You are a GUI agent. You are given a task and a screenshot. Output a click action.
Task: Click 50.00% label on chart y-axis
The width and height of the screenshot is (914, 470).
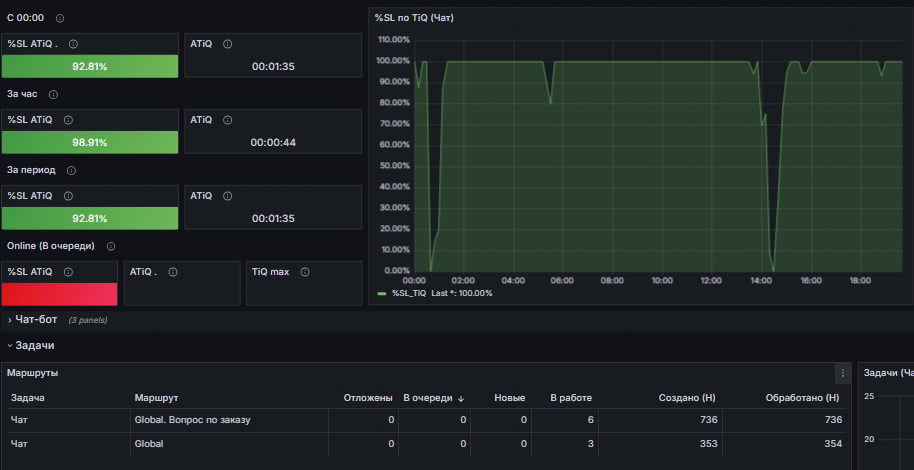tap(394, 166)
